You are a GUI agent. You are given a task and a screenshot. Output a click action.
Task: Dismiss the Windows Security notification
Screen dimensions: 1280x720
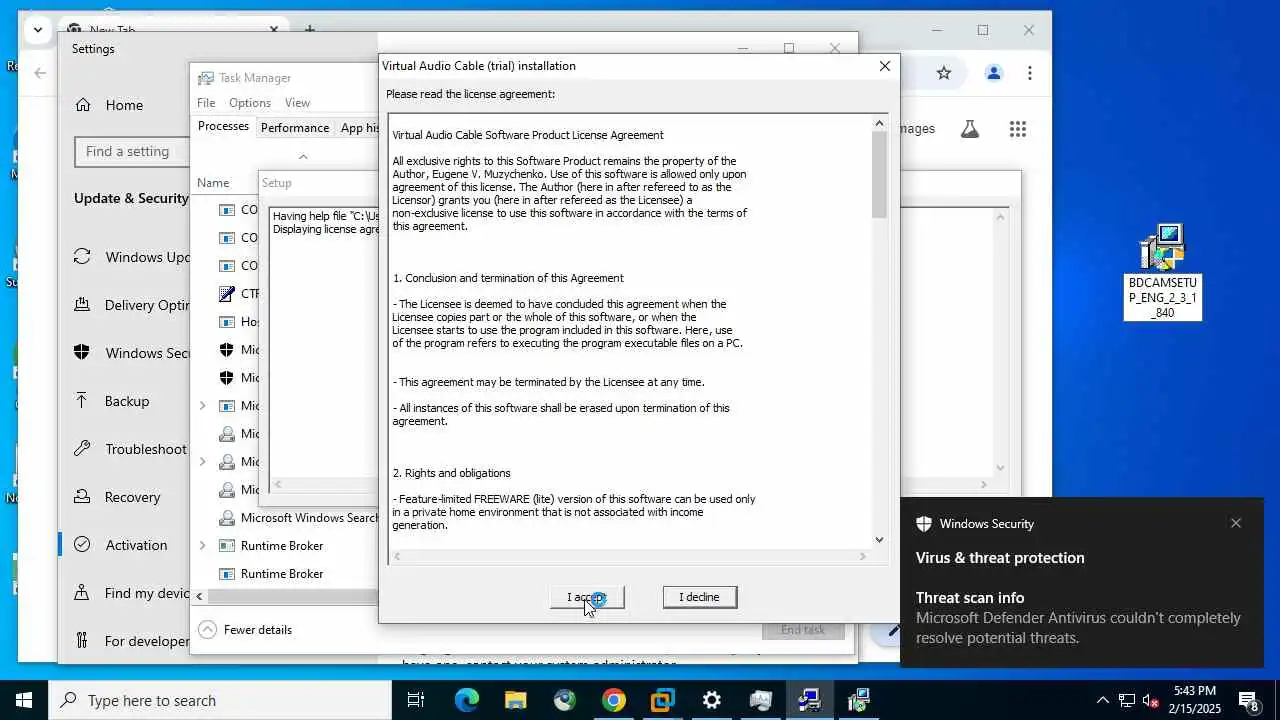pos(1236,523)
